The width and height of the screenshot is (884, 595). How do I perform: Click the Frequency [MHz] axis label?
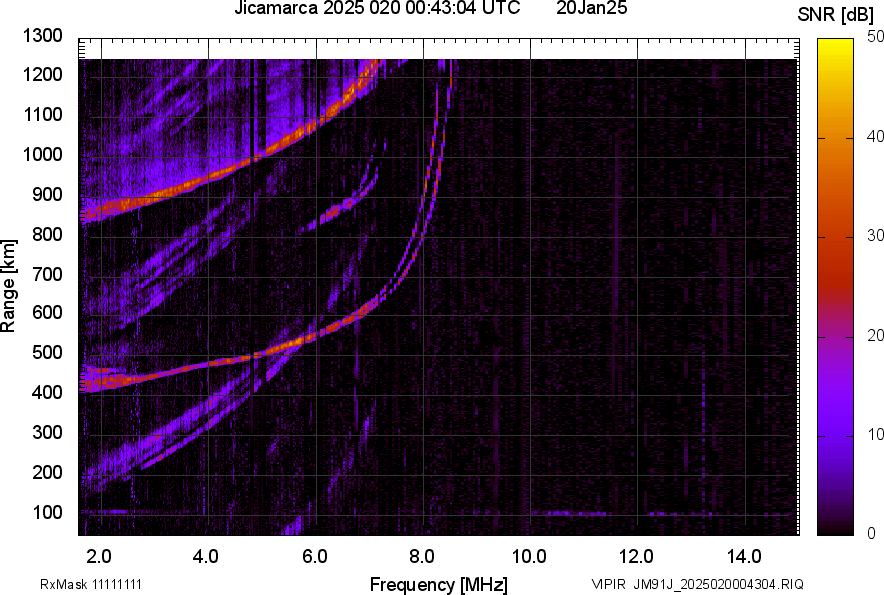(x=438, y=584)
